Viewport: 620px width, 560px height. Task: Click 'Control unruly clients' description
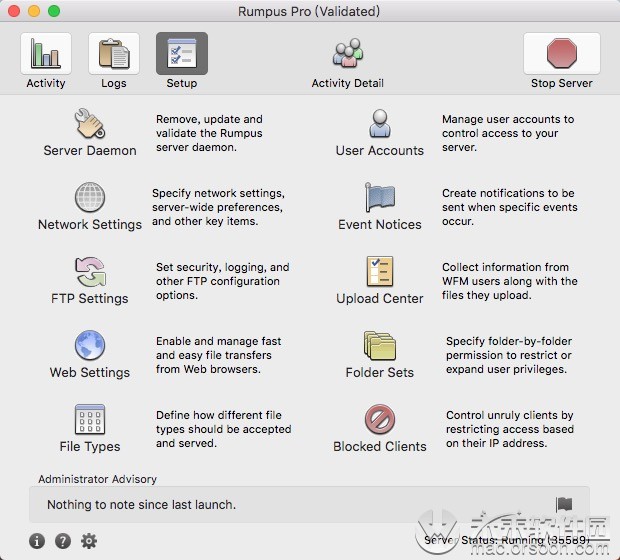(510, 429)
